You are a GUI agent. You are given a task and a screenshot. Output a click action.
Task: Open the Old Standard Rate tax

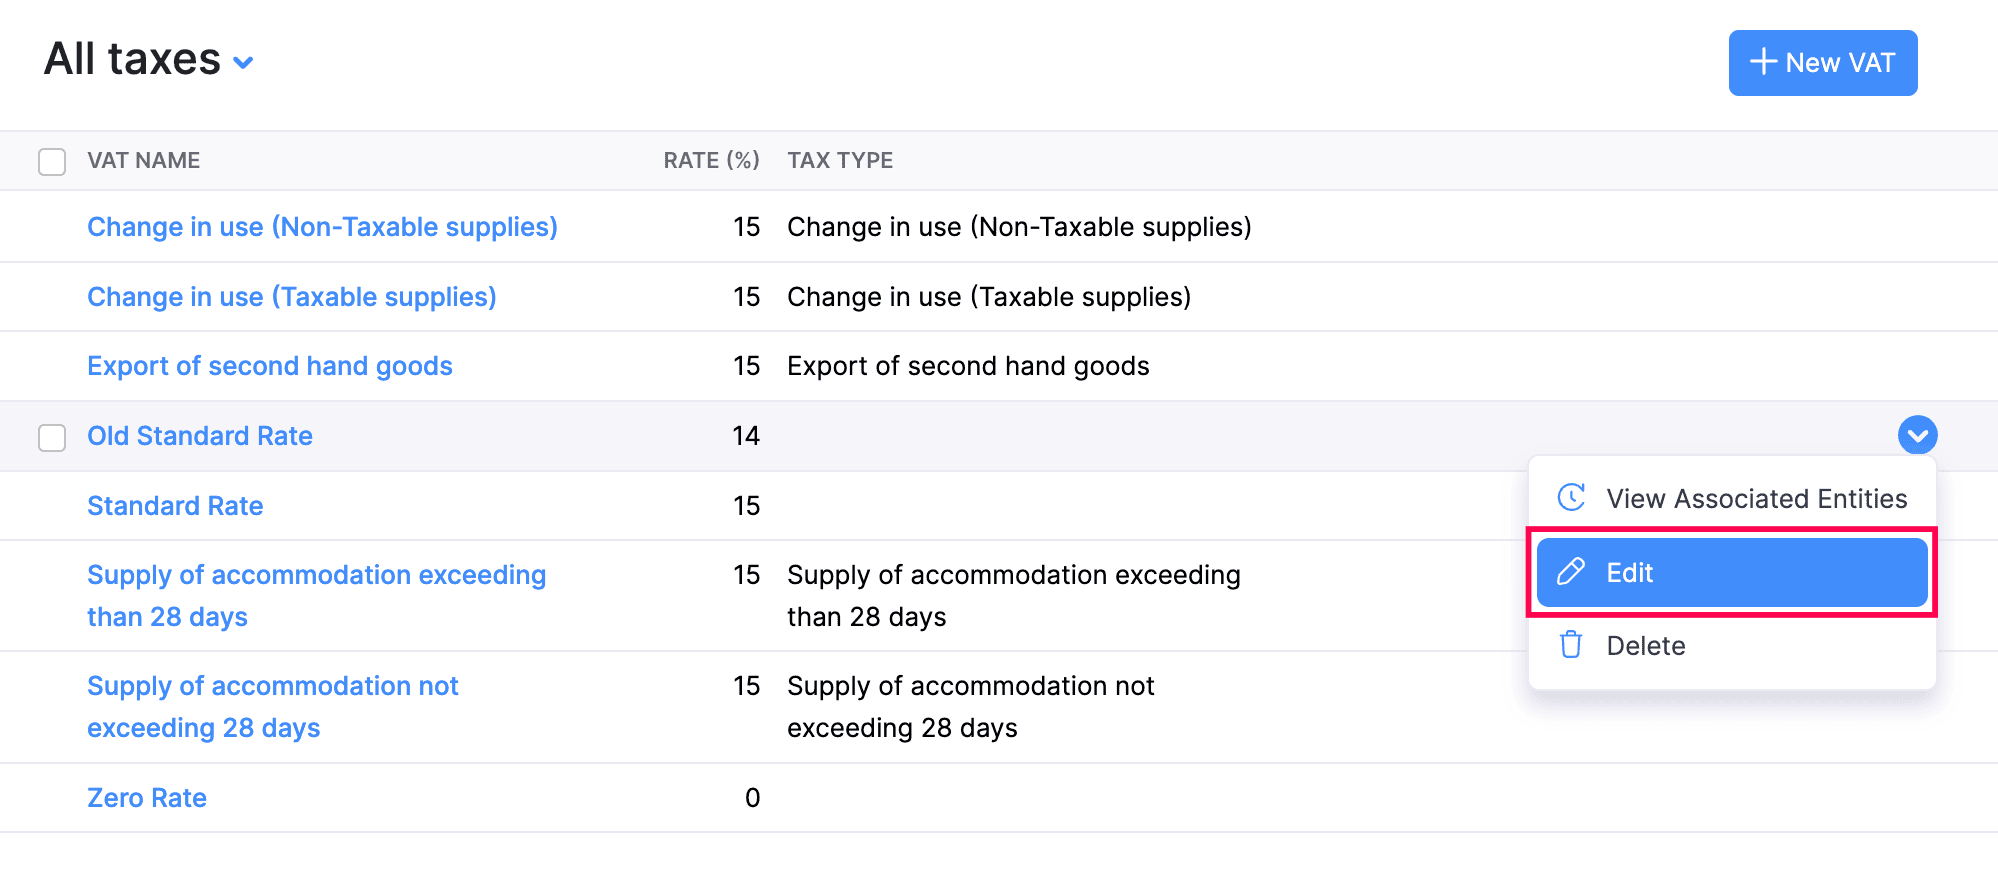[x=199, y=436]
